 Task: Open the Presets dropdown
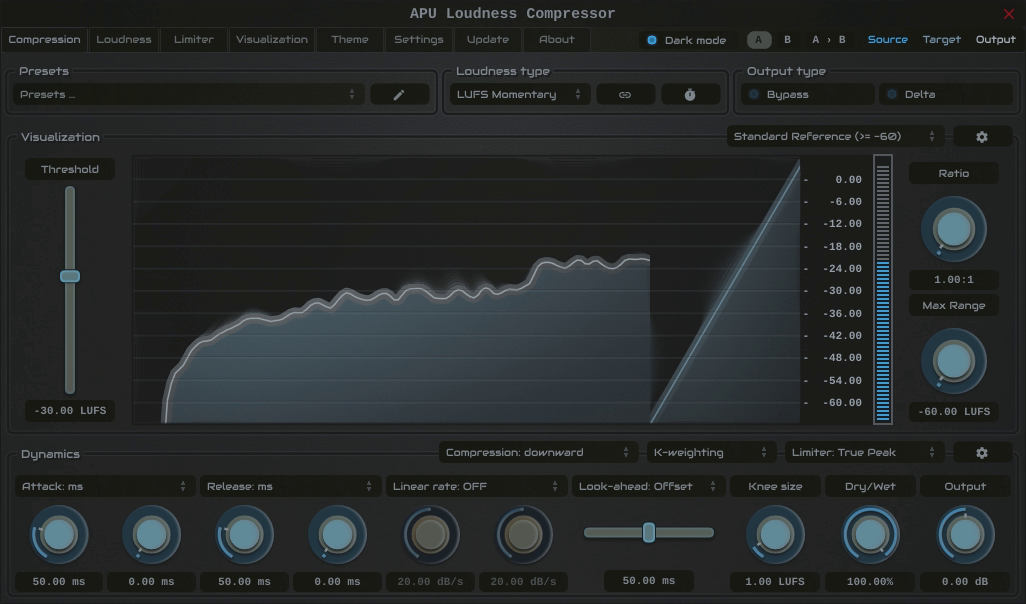(x=188, y=95)
